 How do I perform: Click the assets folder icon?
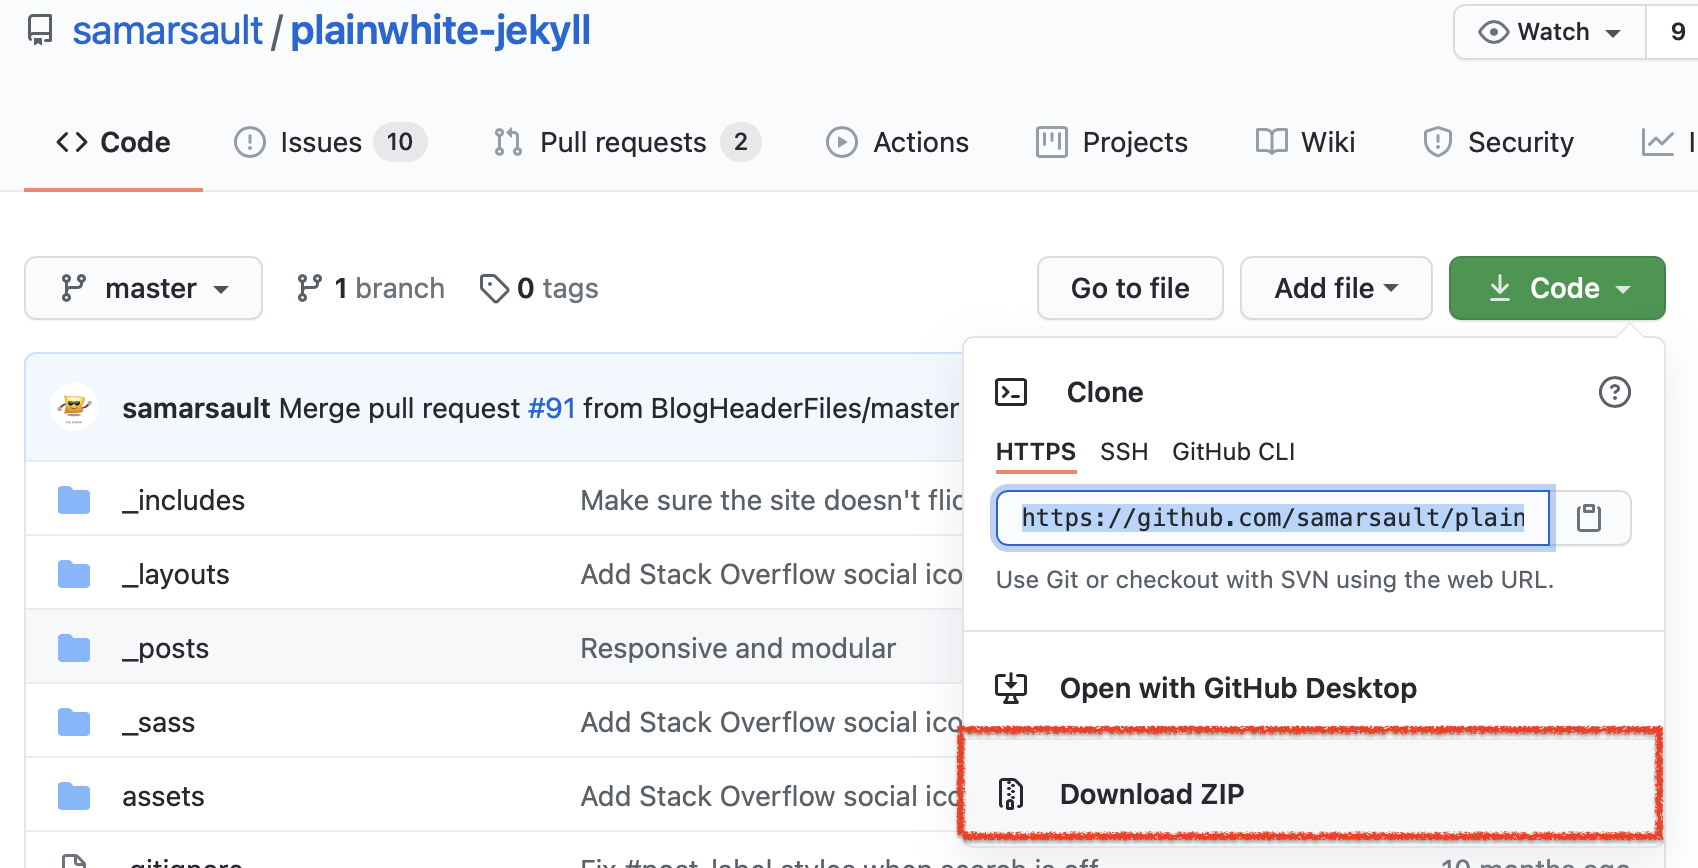74,796
